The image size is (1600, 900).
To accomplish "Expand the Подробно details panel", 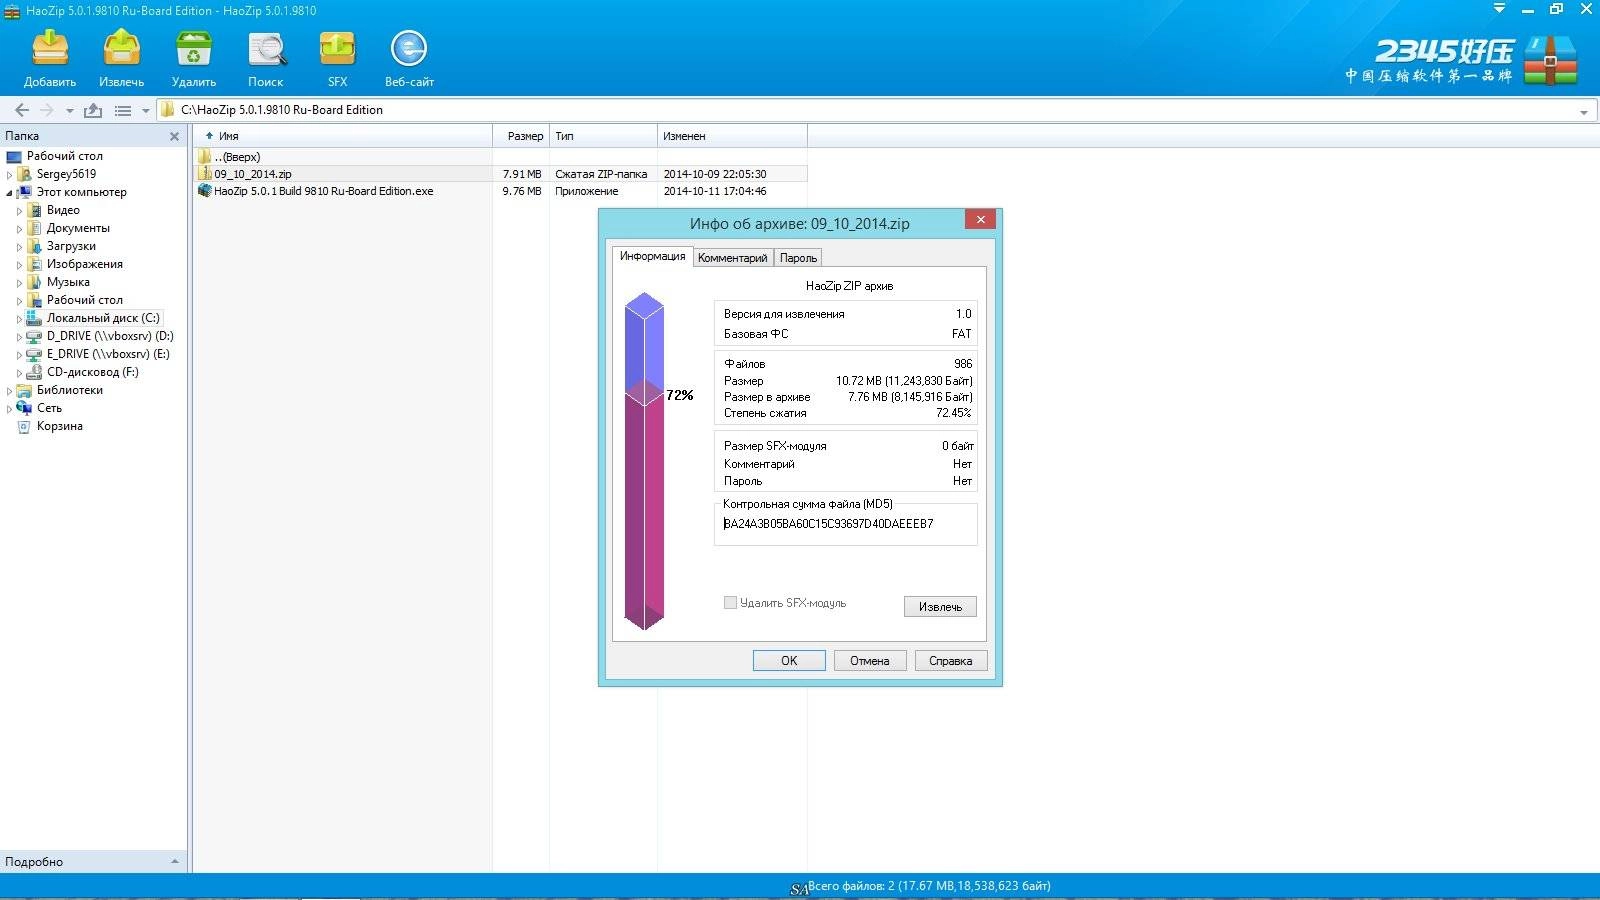I will click(175, 861).
